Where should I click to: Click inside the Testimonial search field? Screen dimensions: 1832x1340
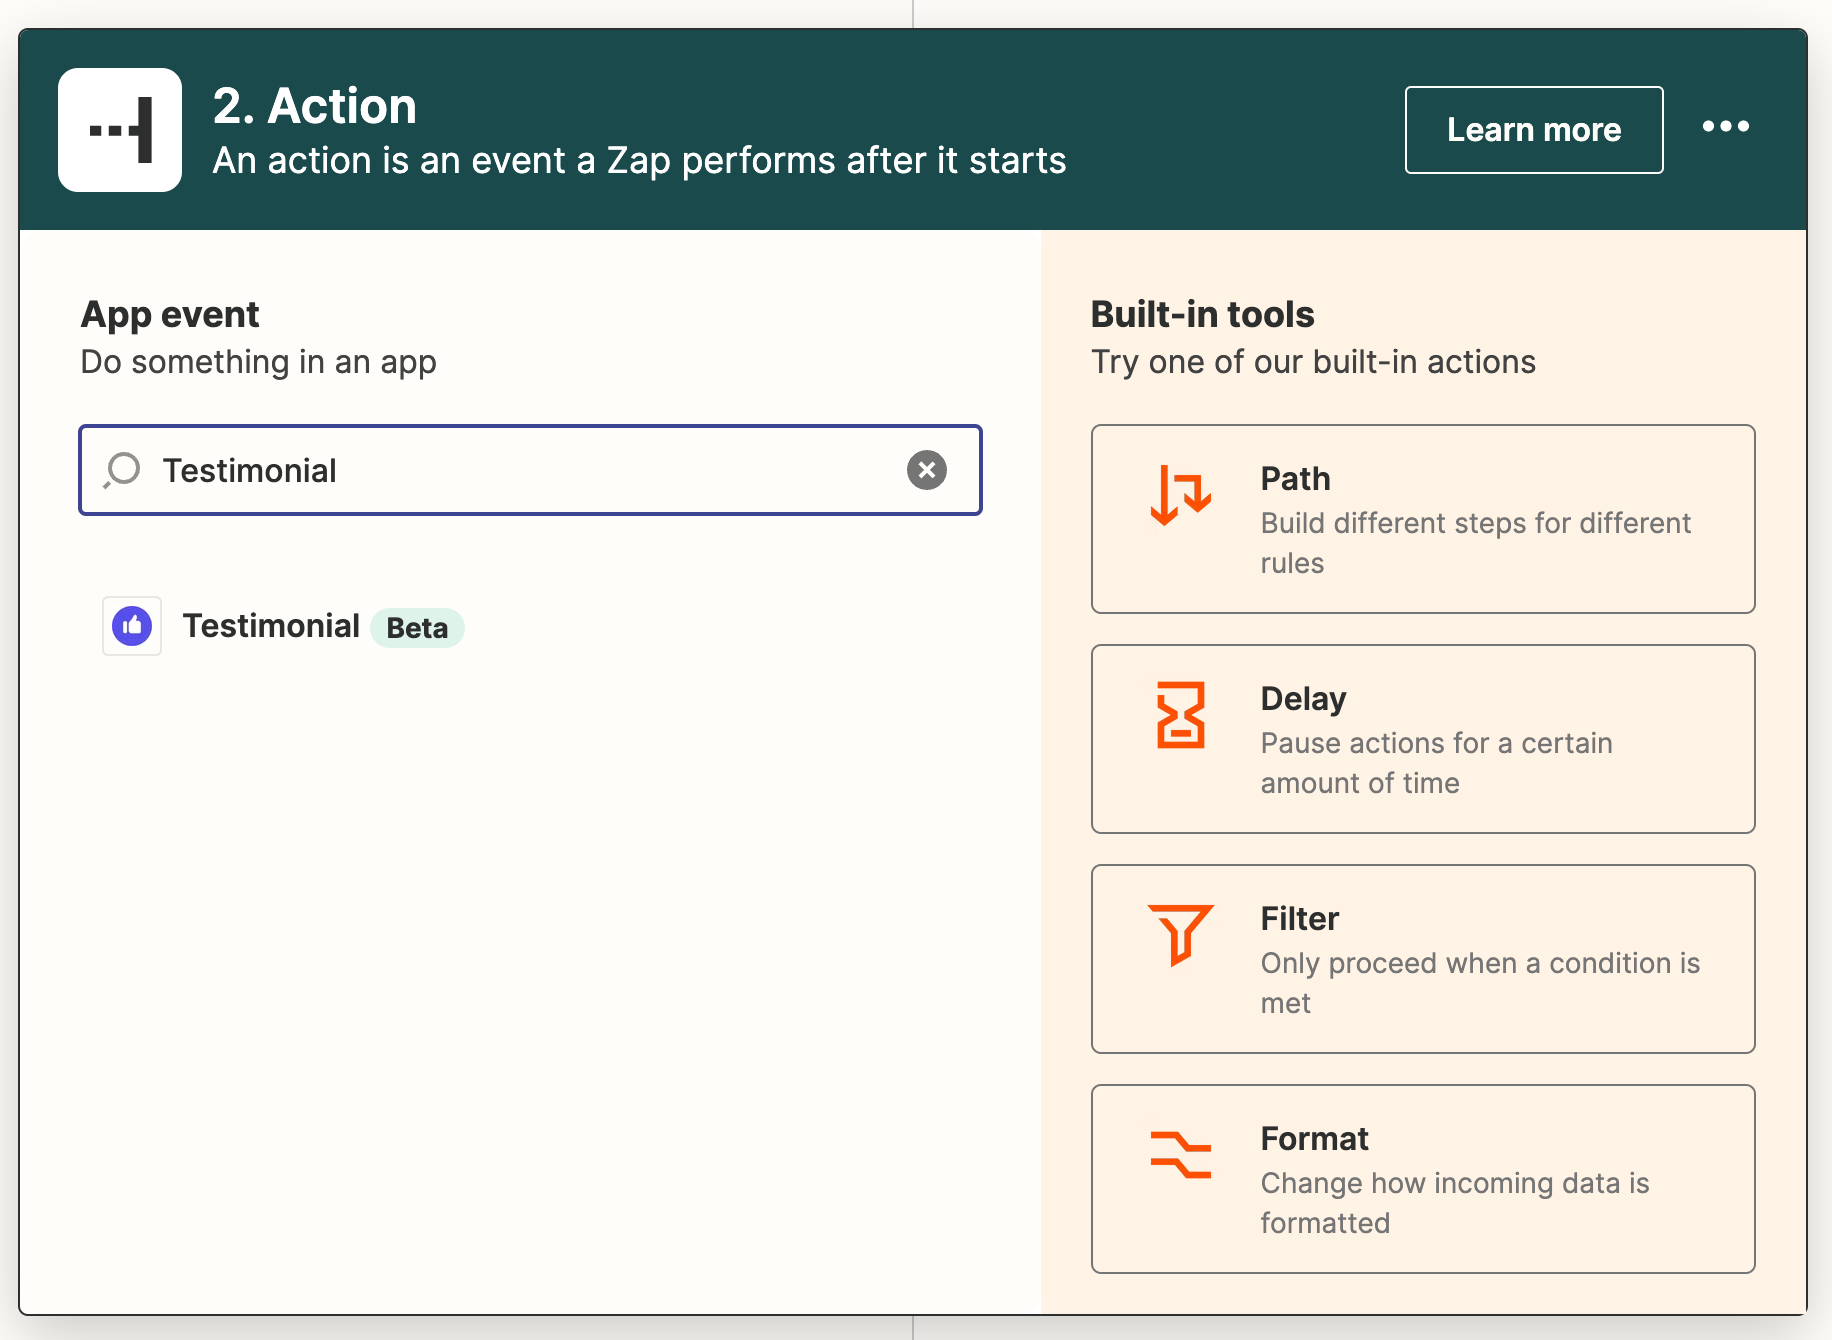pyautogui.click(x=520, y=470)
